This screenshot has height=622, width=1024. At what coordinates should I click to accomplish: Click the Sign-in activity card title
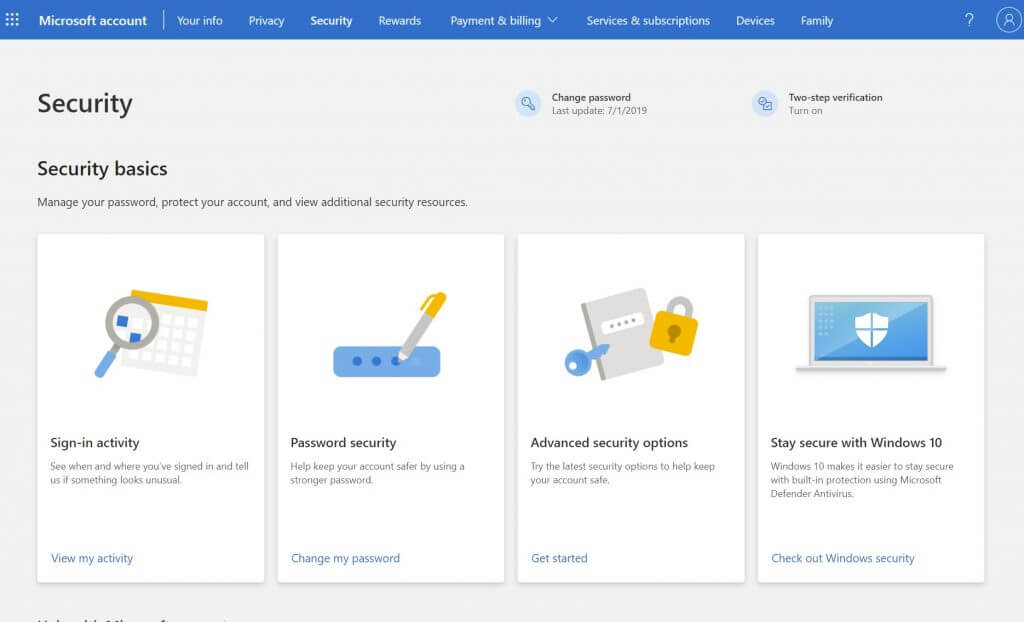95,442
